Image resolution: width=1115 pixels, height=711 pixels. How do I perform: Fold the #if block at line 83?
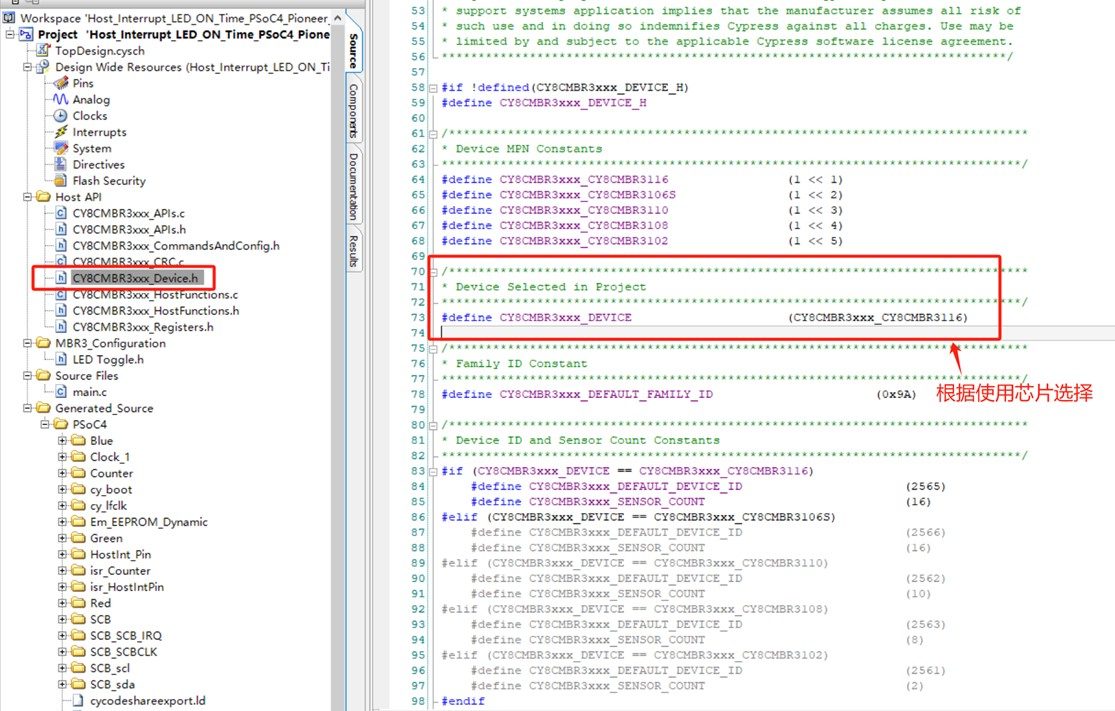432,471
